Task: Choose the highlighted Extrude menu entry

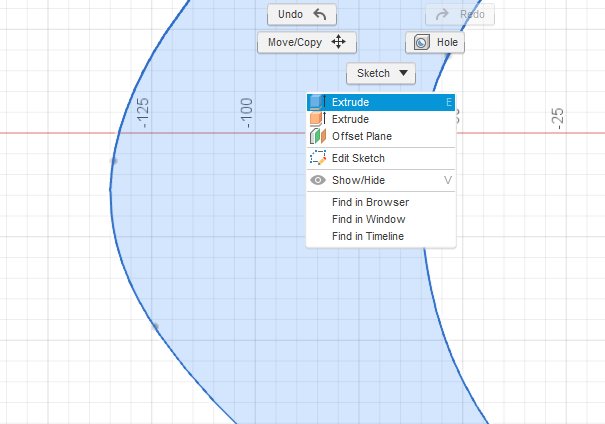Action: pos(381,102)
